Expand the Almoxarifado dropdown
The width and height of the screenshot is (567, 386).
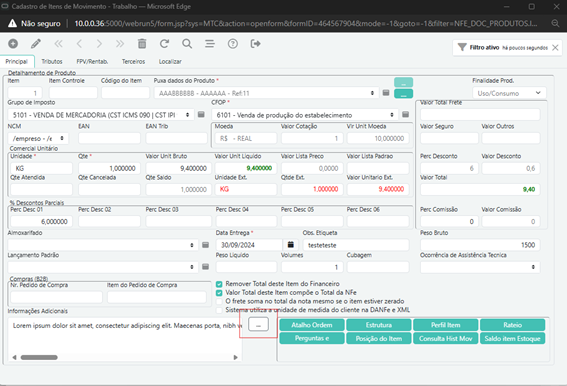coord(103,245)
